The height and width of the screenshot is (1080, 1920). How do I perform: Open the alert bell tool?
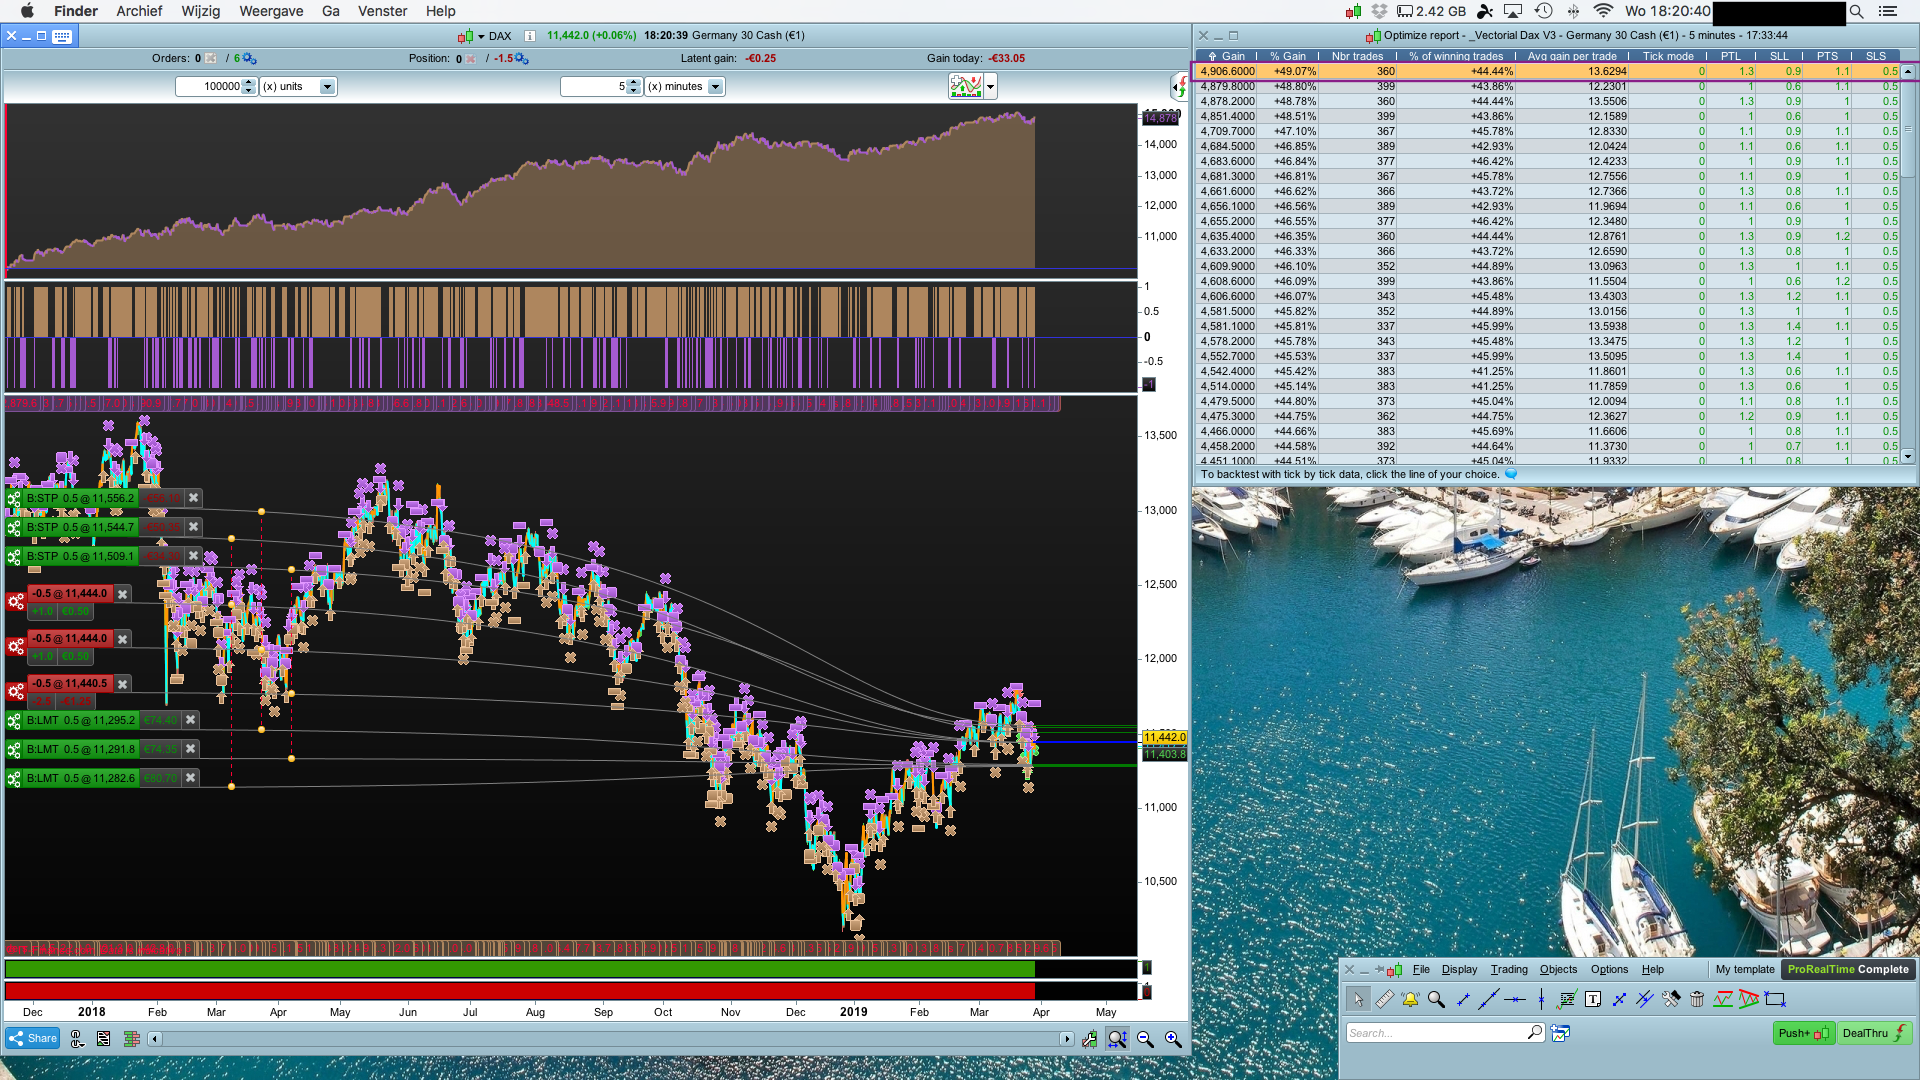click(x=1410, y=999)
